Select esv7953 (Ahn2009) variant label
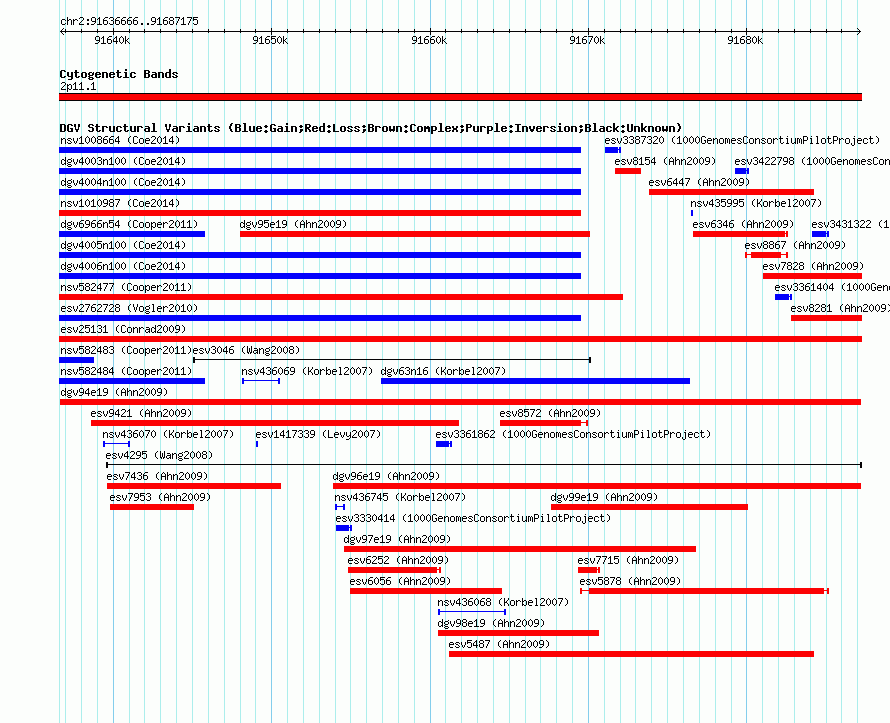Viewport: 890px width, 723px height. point(160,497)
